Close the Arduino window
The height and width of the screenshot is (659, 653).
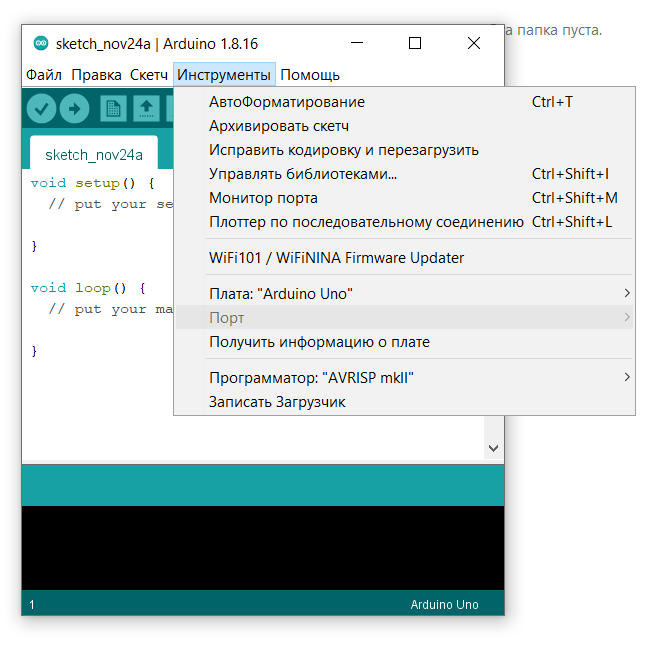[474, 43]
